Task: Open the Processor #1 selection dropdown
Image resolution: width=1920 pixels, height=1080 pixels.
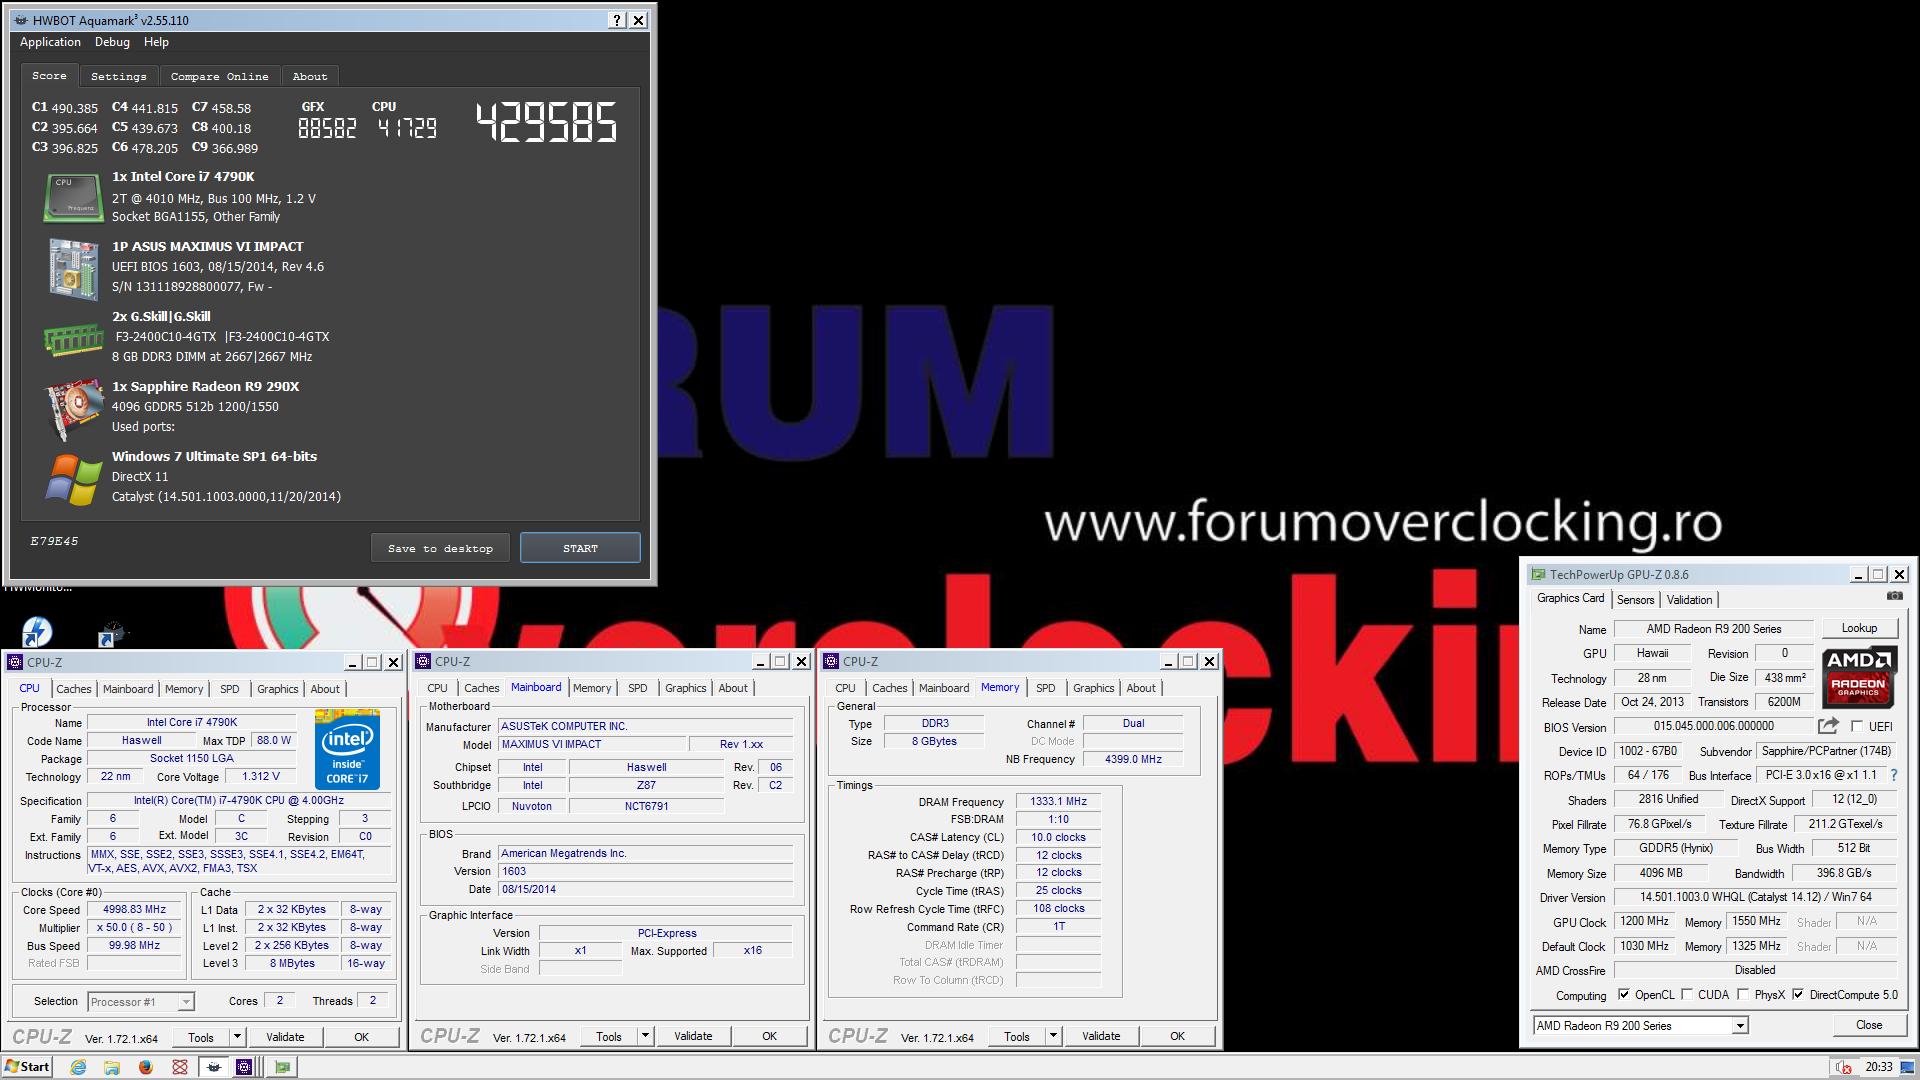Action: (x=186, y=1002)
